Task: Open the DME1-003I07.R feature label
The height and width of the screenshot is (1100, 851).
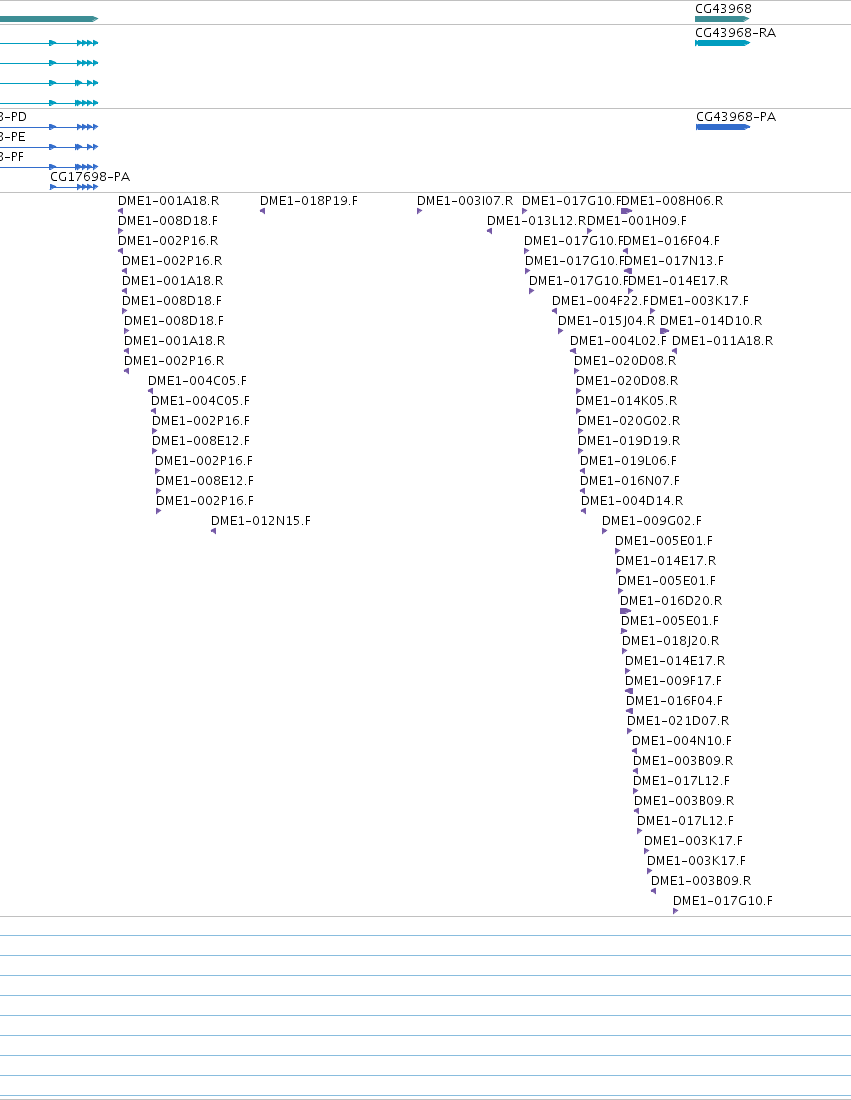Action: pyautogui.click(x=465, y=201)
